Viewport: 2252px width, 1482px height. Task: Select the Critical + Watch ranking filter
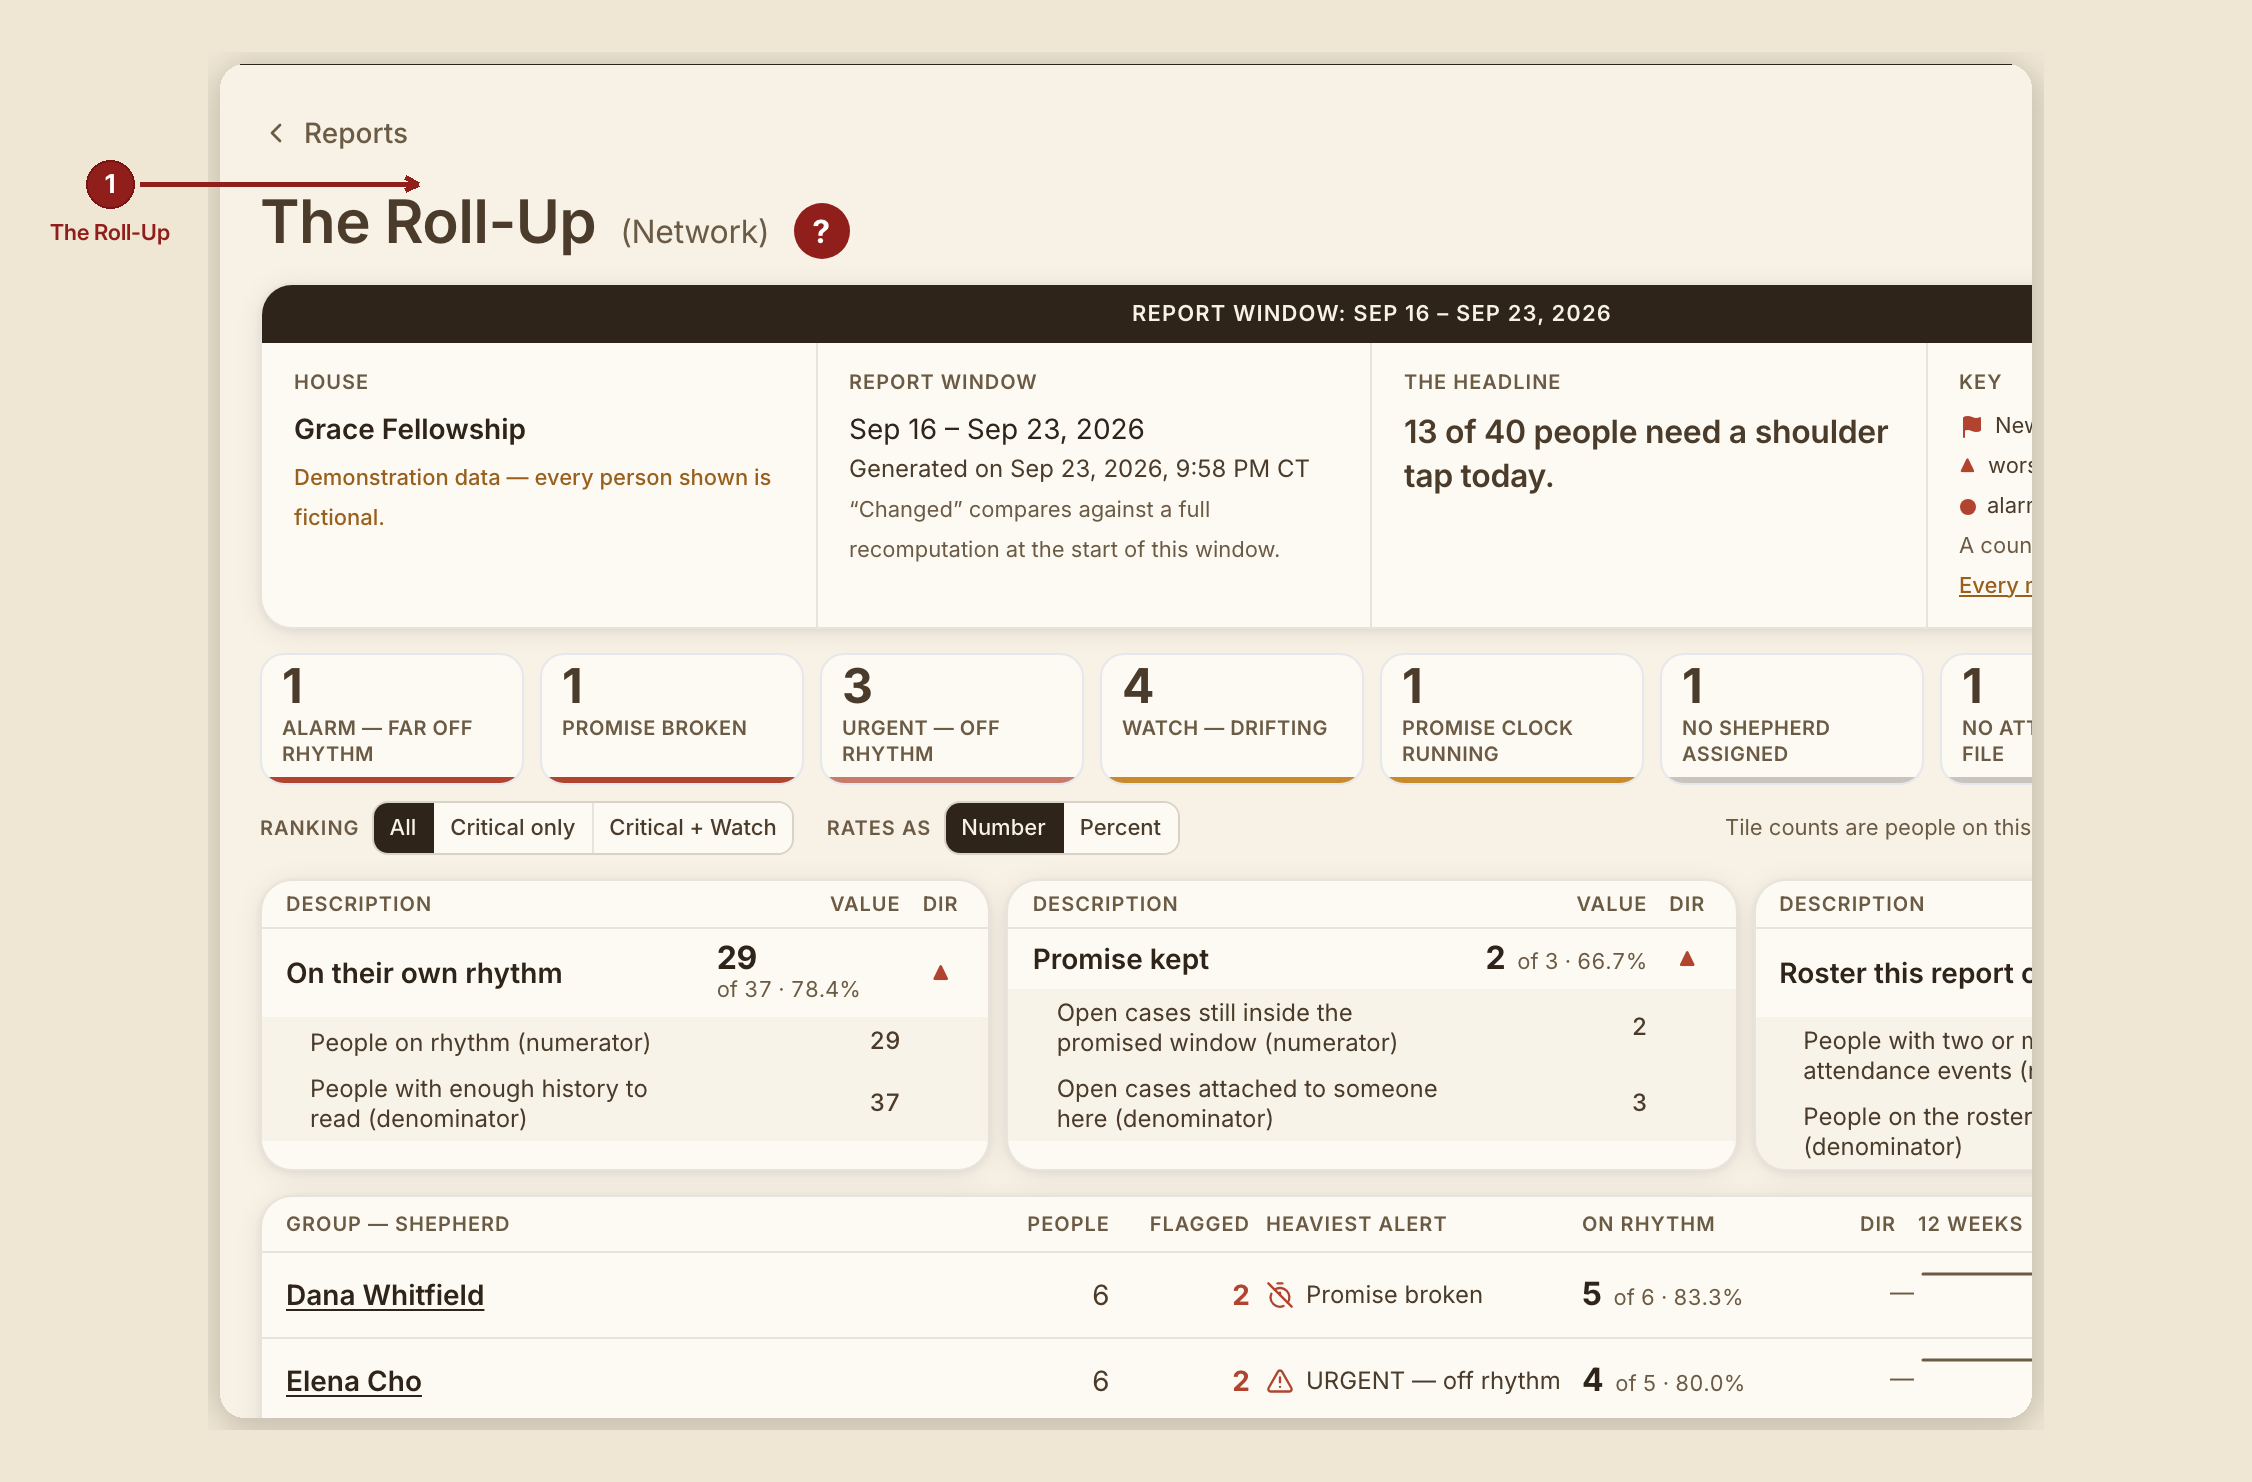click(x=692, y=827)
